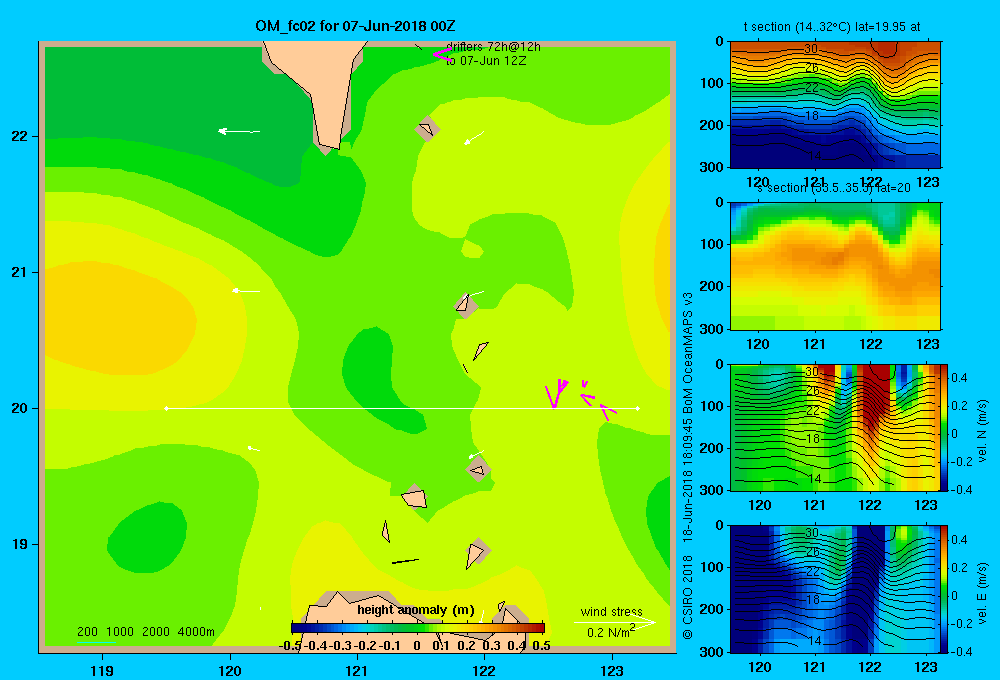Click latitude label 22 on the main map

pyautogui.click(x=20, y=137)
